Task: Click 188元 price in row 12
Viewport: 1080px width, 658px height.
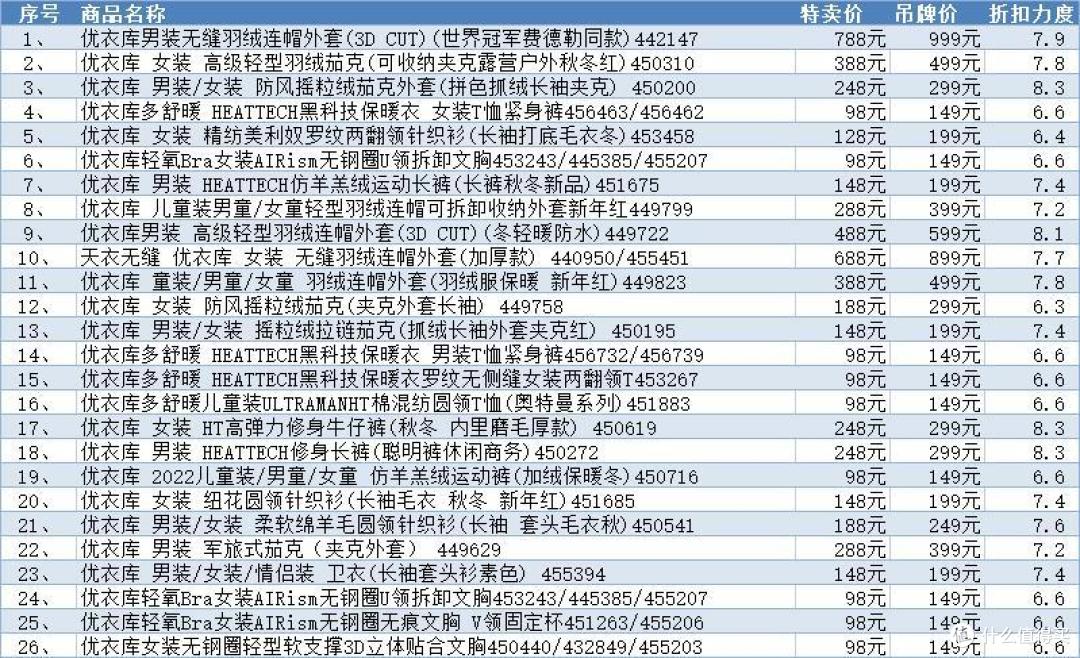Action: (860, 307)
